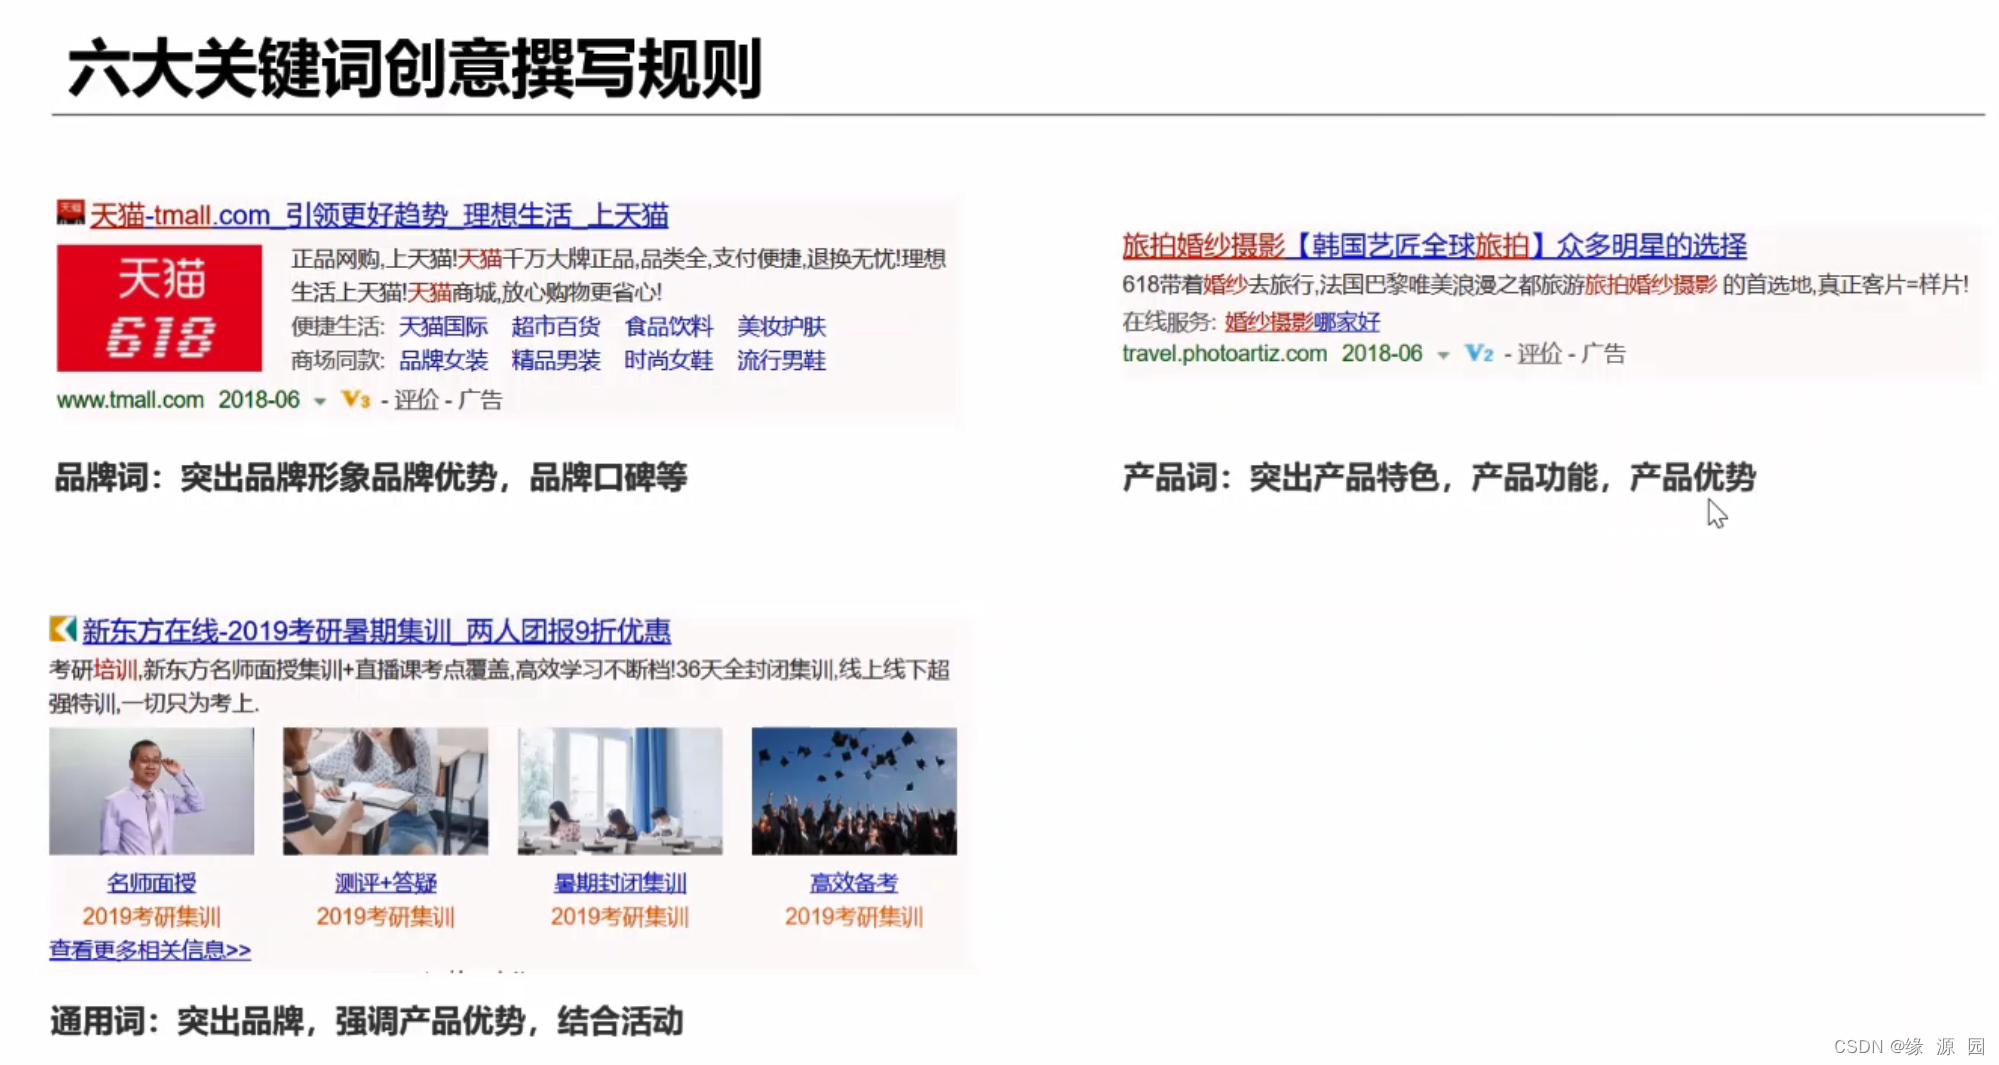Open the 婚纱摄影哪家好 online service link

point(1302,322)
